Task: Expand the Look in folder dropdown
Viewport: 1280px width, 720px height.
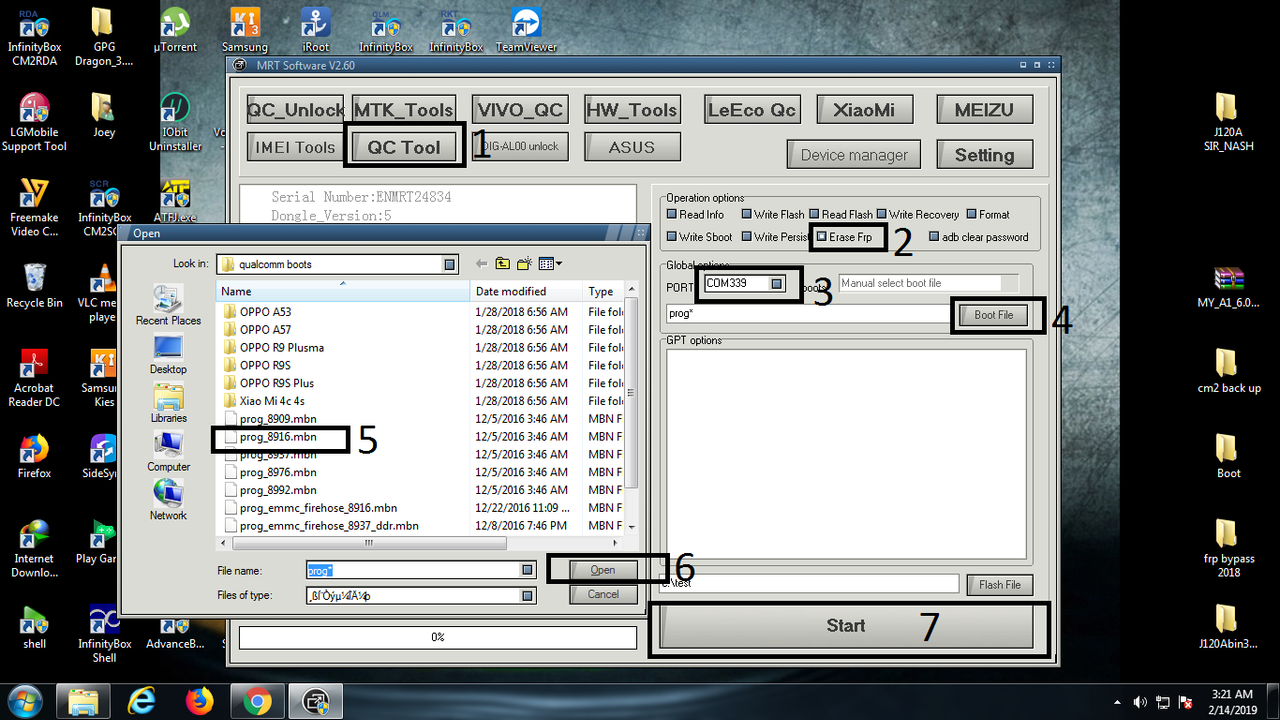Action: point(450,264)
